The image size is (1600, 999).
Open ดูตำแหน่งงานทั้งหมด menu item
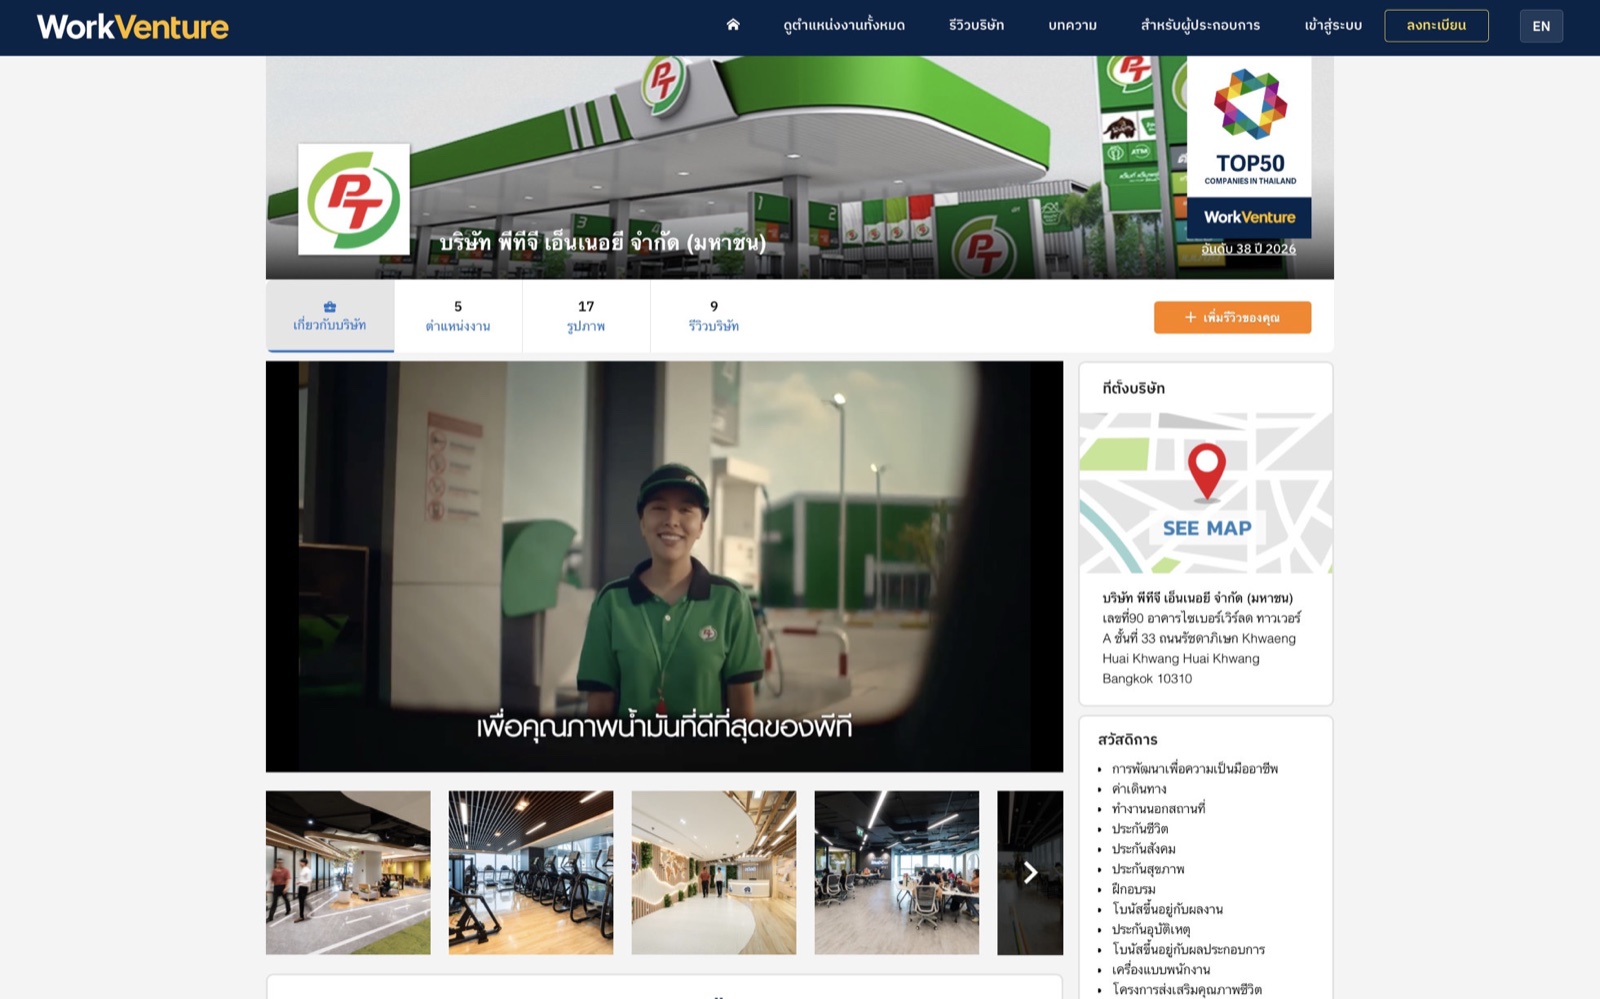844,26
